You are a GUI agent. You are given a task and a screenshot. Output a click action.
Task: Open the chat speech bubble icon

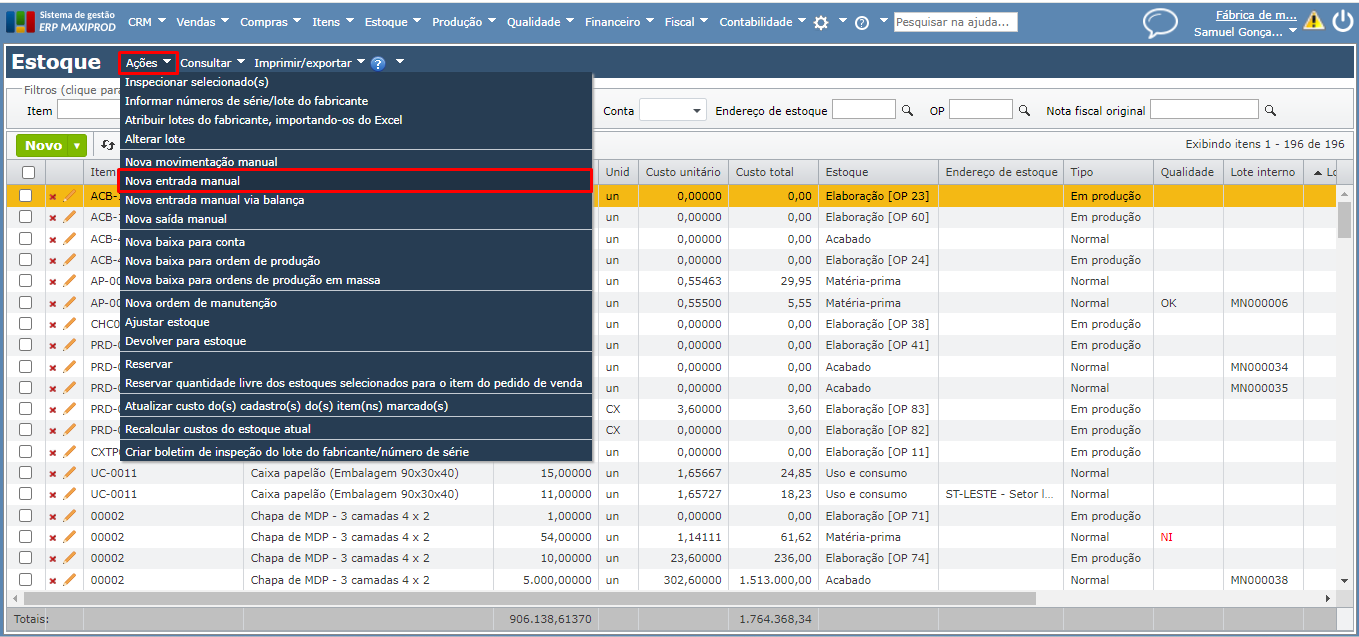[x=1160, y=23]
